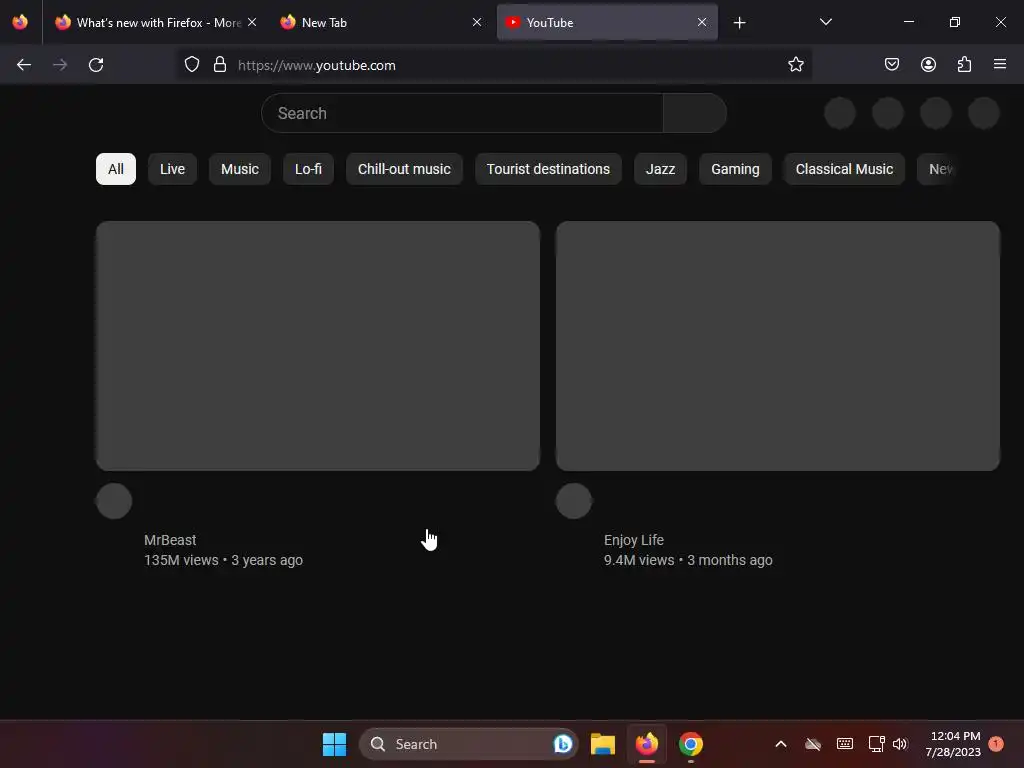1024x768 pixels.
Task: Expand the list all tabs chevron
Action: pos(825,22)
